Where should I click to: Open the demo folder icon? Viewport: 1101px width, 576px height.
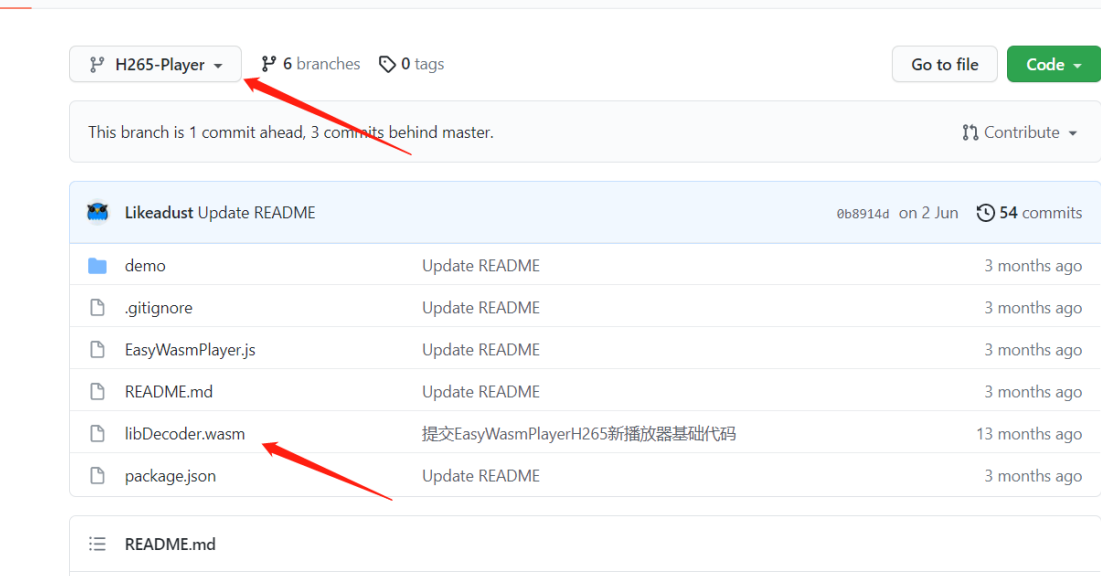tap(98, 265)
